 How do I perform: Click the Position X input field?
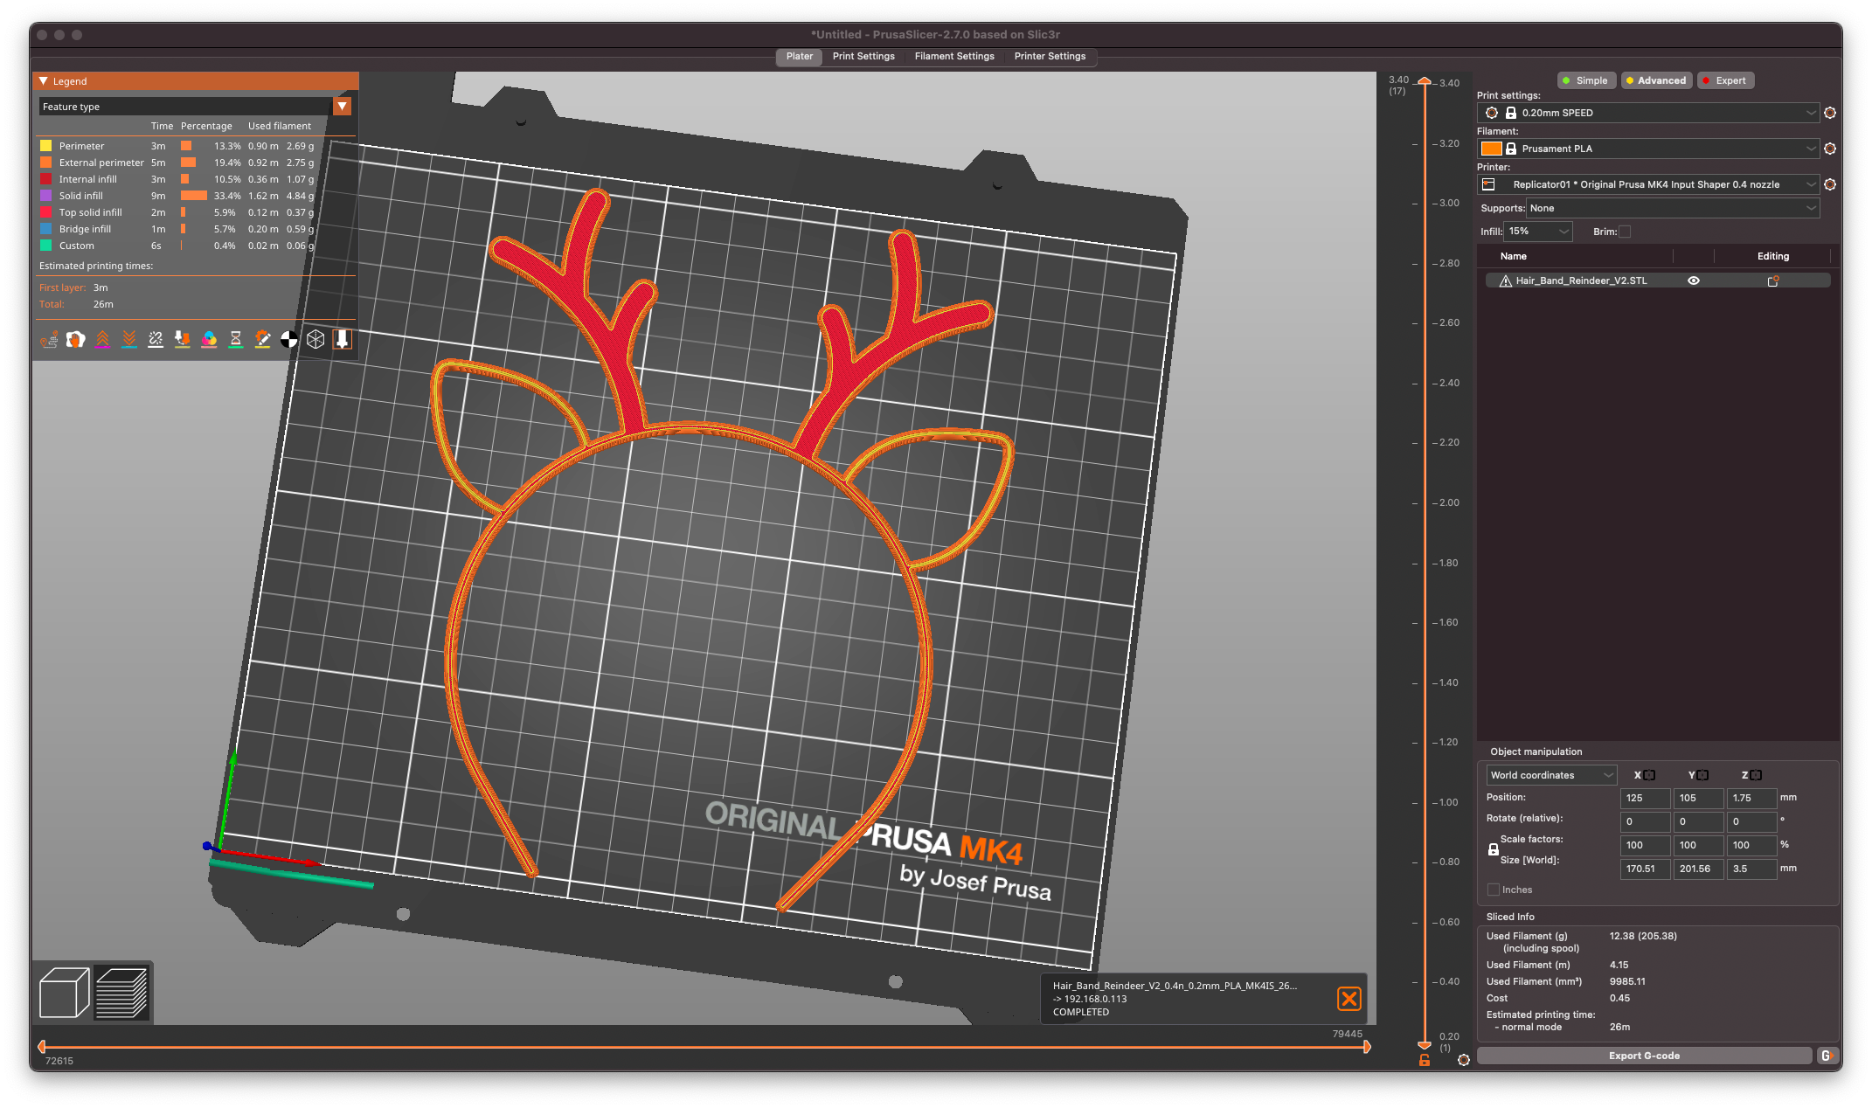click(x=1644, y=798)
